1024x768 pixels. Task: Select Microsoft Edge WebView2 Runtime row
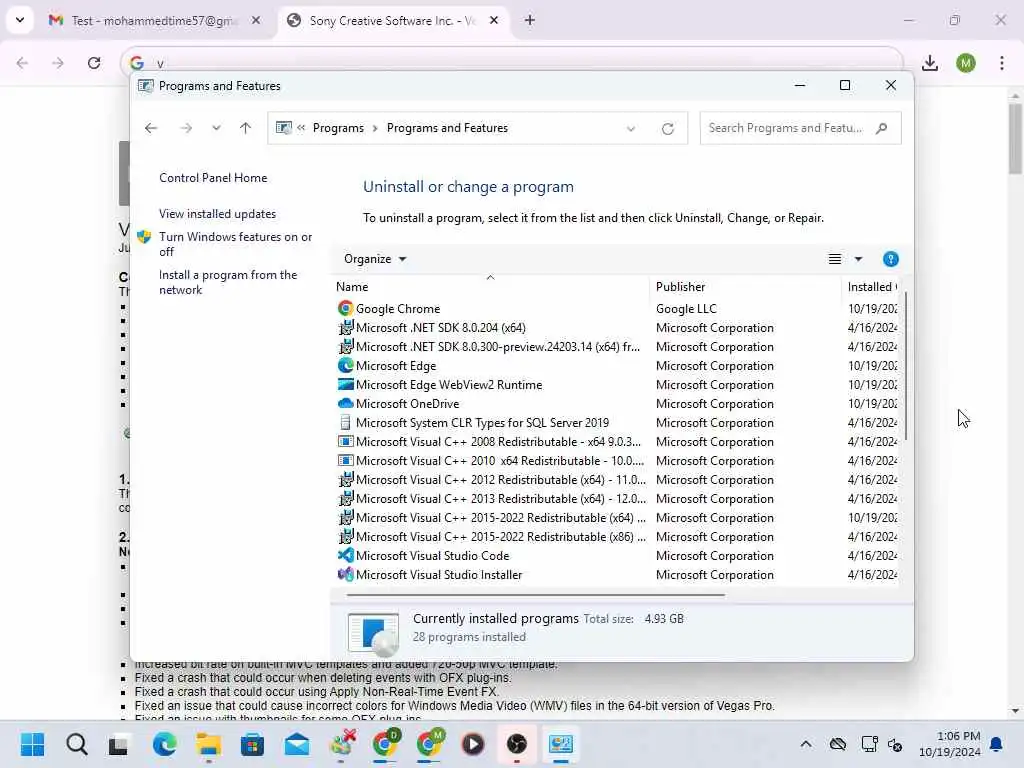click(x=616, y=385)
